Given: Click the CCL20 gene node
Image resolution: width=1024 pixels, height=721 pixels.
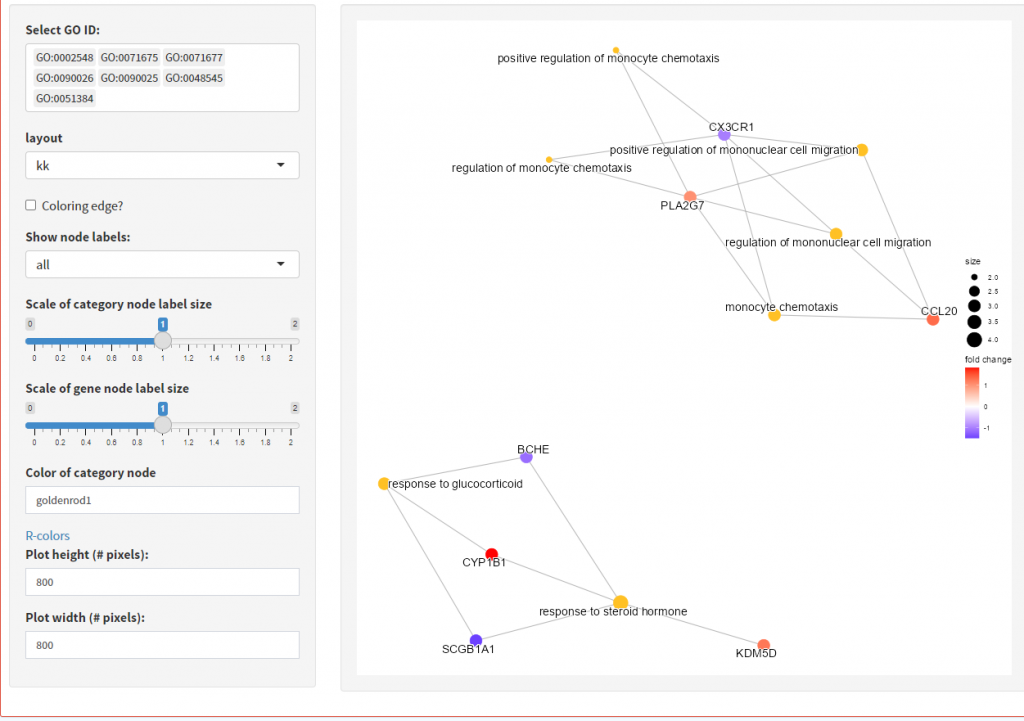Looking at the screenshot, I should (933, 319).
